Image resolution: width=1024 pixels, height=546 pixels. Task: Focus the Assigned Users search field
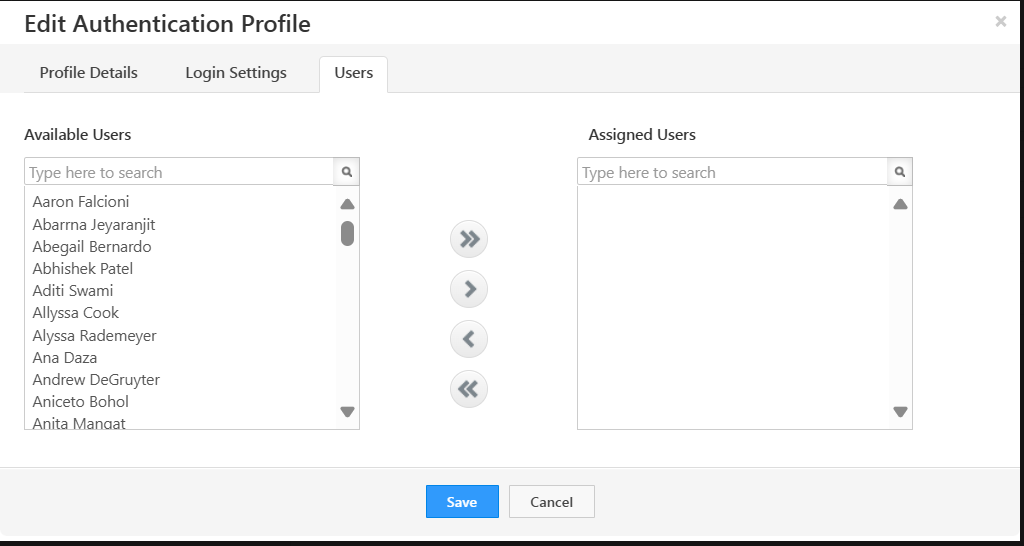[x=732, y=172]
